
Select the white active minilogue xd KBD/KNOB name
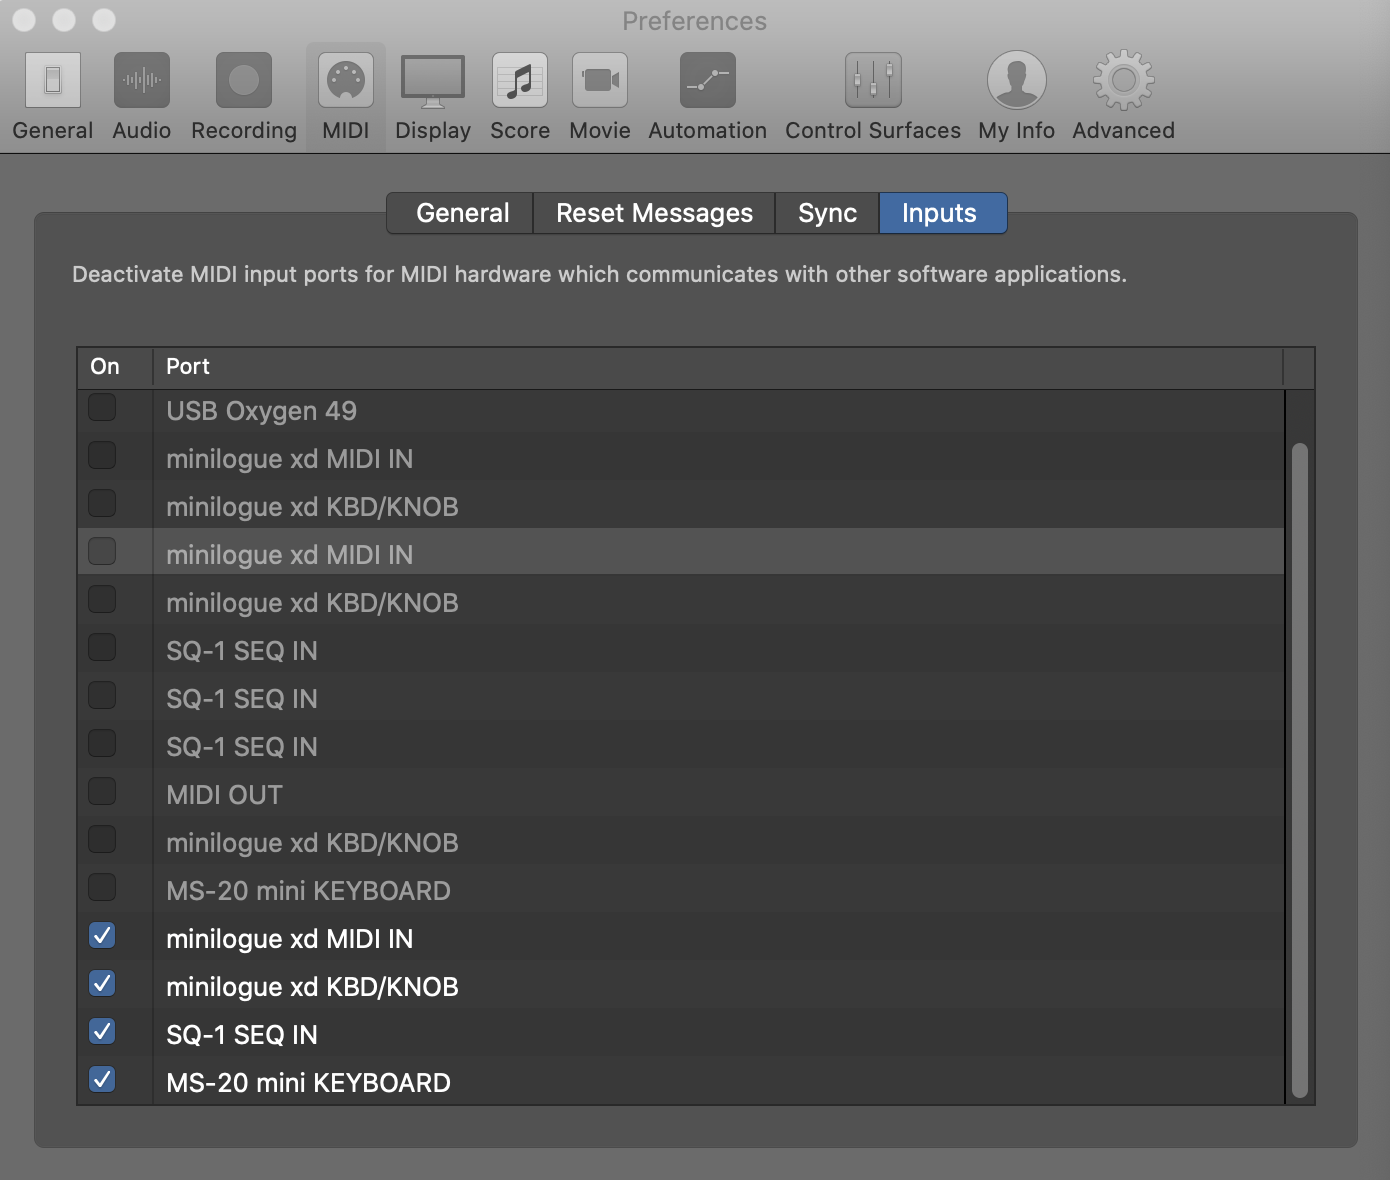(312, 987)
